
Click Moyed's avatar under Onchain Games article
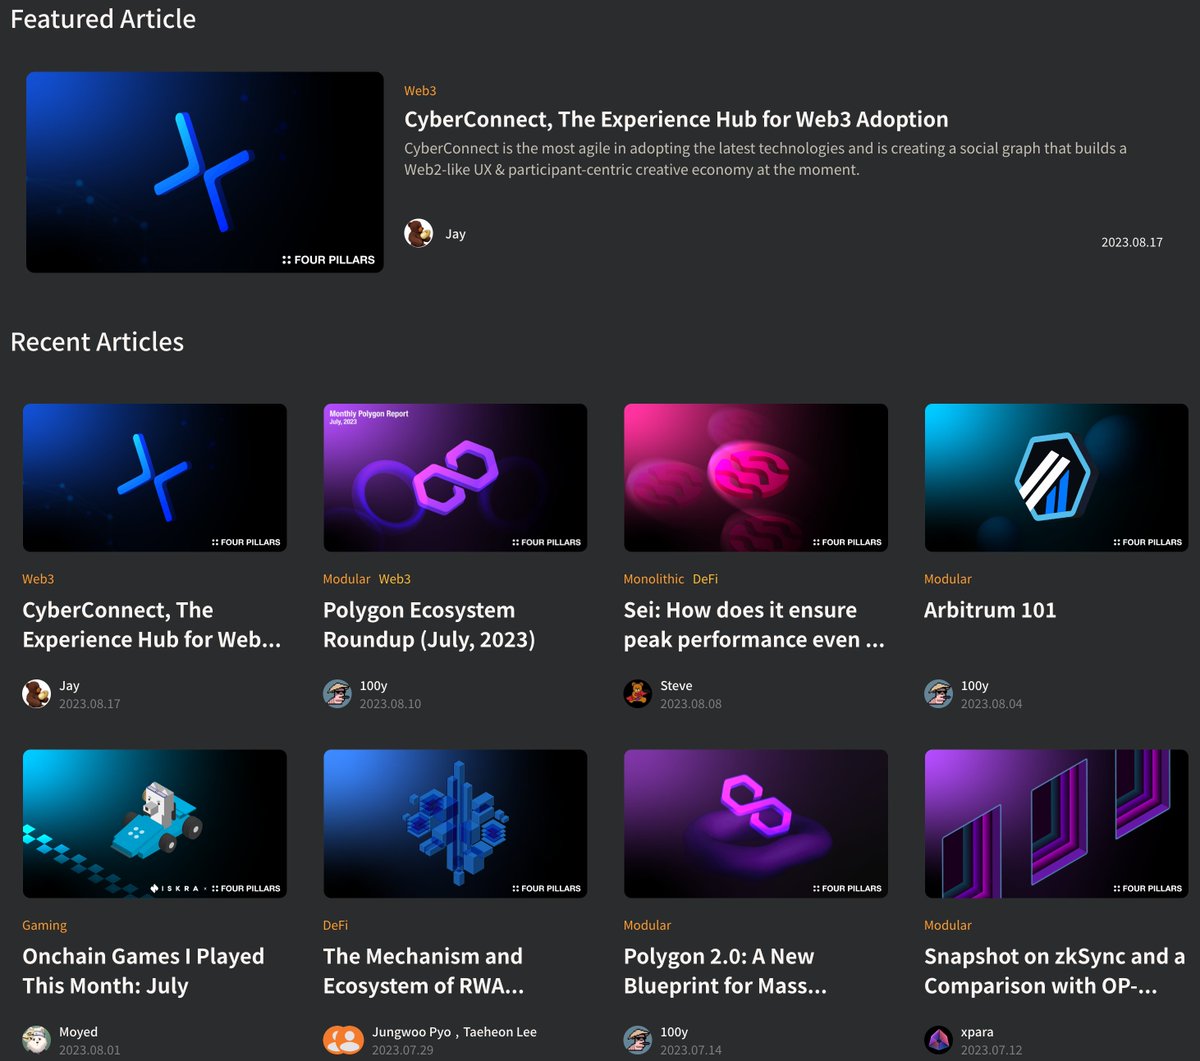pos(36,1039)
